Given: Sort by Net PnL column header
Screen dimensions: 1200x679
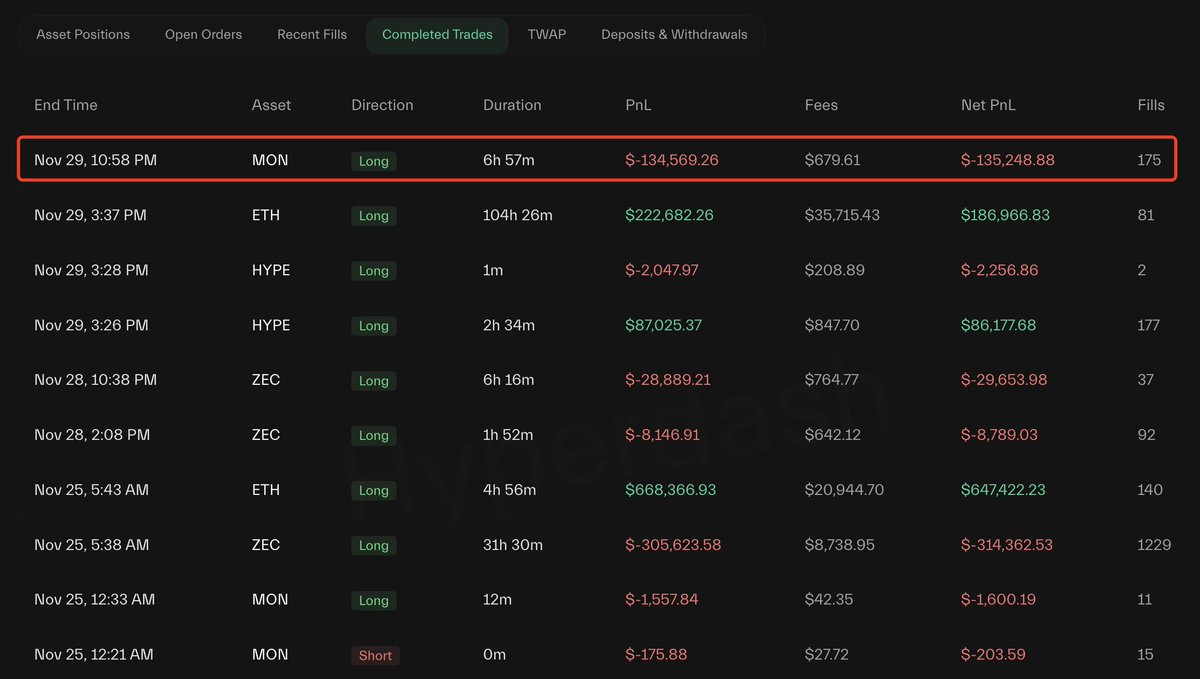Looking at the screenshot, I should [988, 105].
